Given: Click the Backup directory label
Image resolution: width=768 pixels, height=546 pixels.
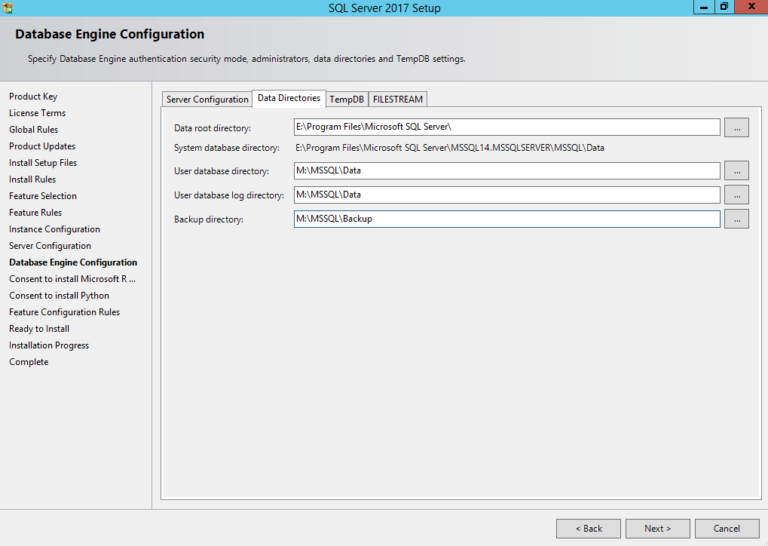Looking at the screenshot, I should [209, 220].
